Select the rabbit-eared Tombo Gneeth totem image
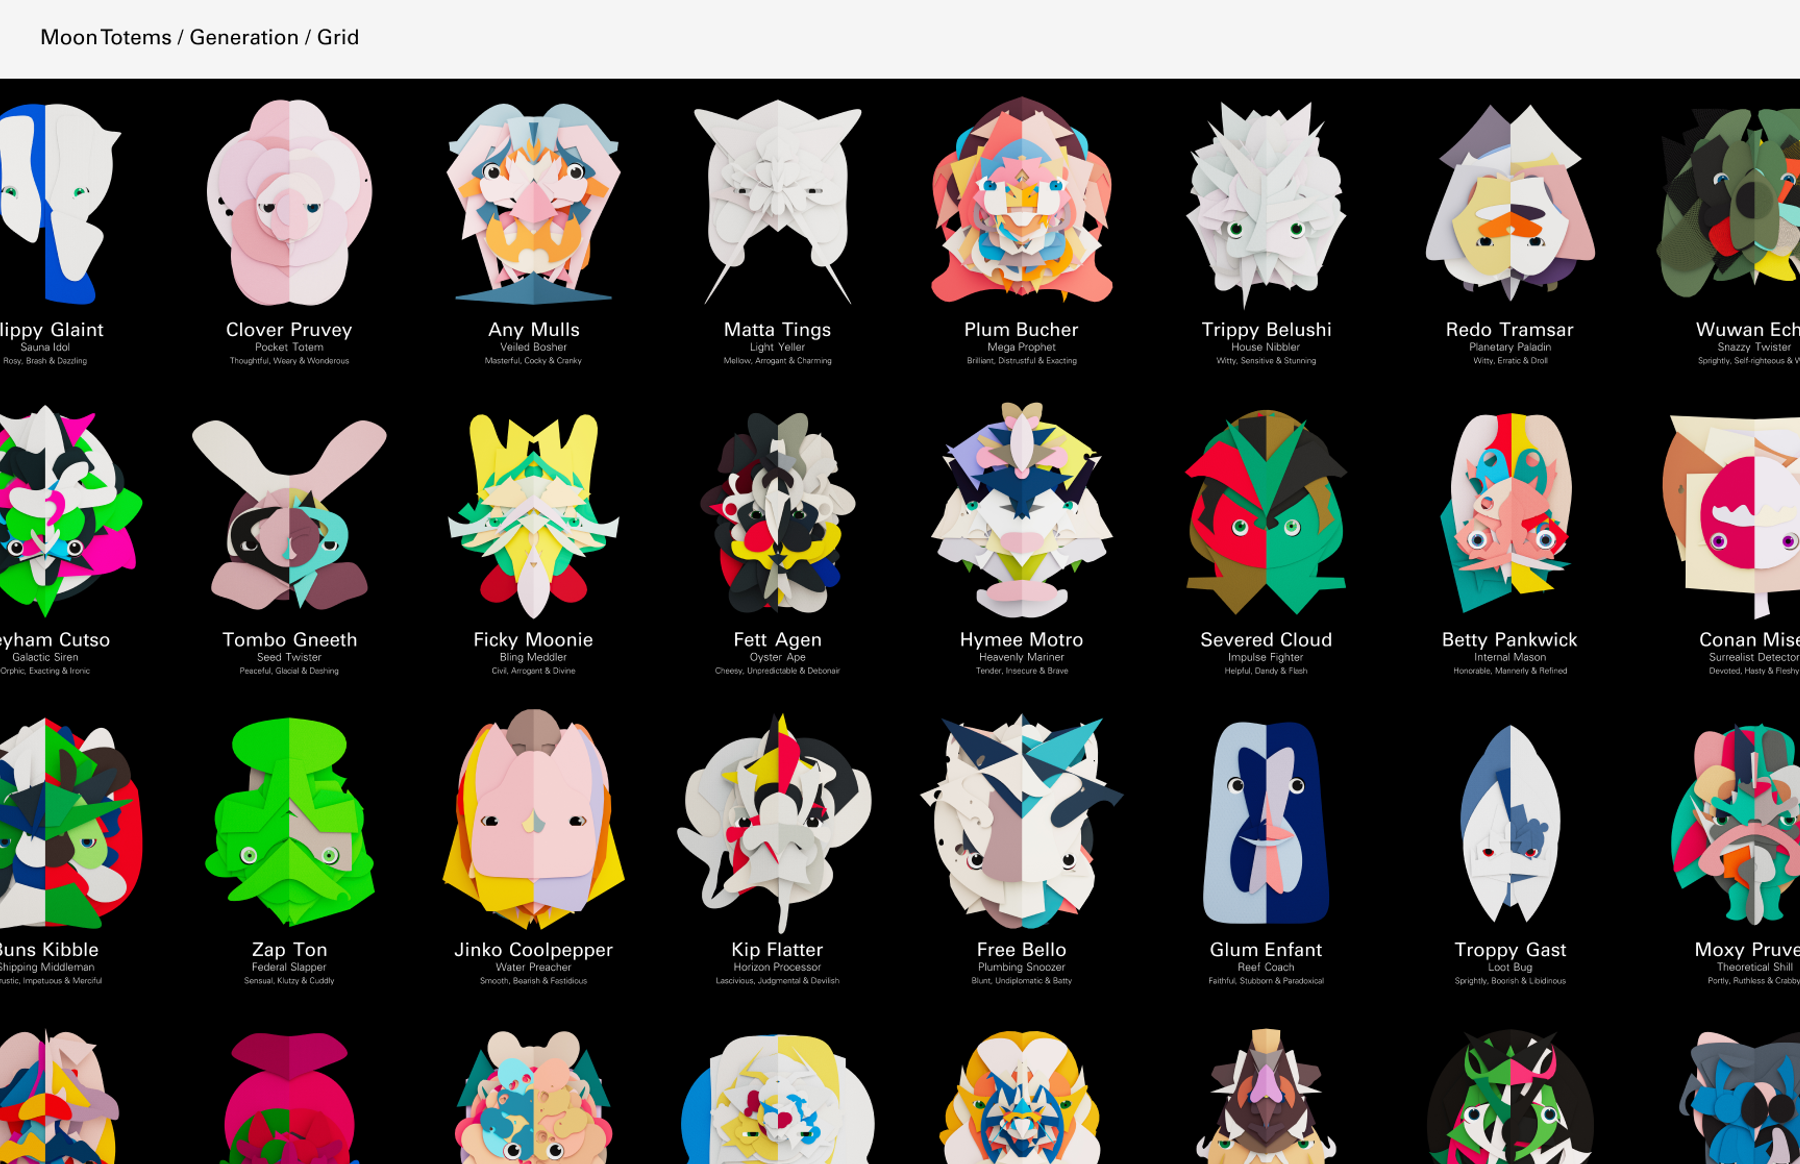Image resolution: width=1800 pixels, height=1164 pixels. click(289, 515)
